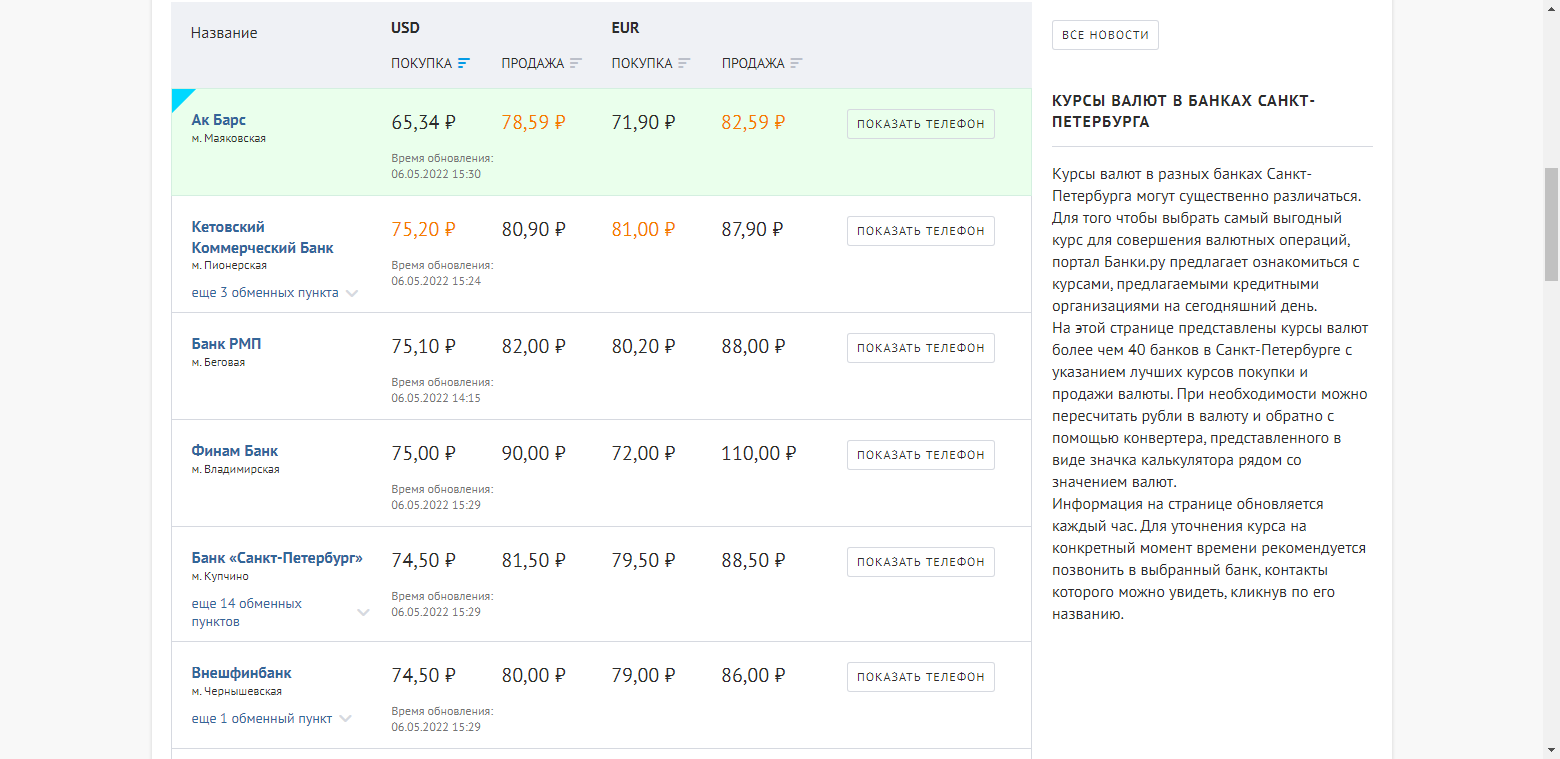
Task: Open Банк «Санкт-Петербург» link
Action: click(277, 558)
